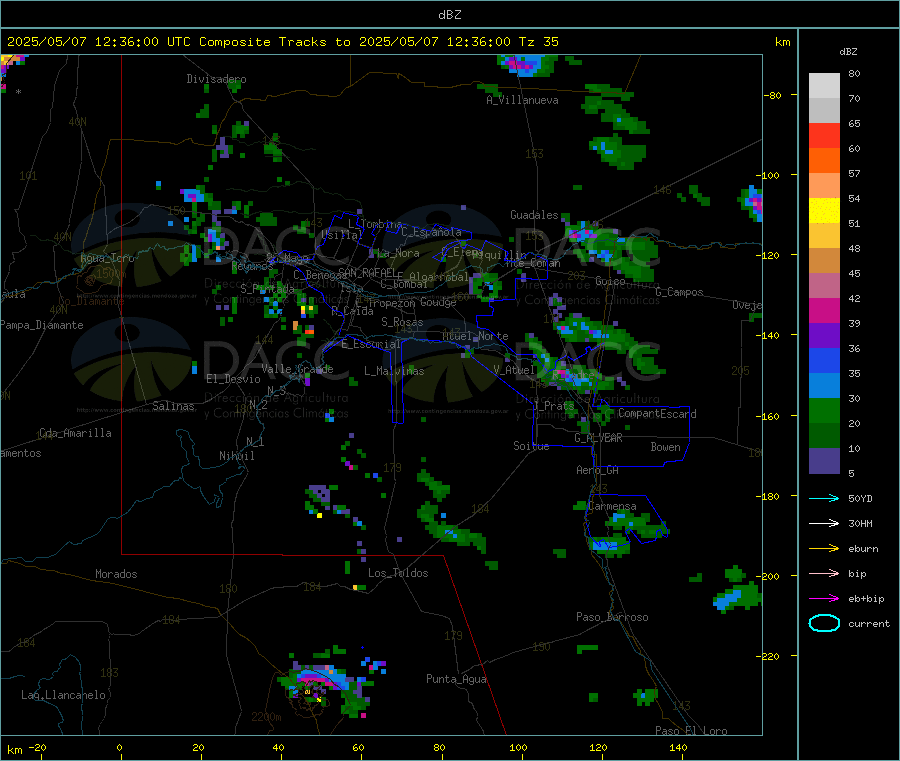Select the light gray 80–70 dBZ swatch
The width and height of the screenshot is (900, 761).
click(824, 86)
